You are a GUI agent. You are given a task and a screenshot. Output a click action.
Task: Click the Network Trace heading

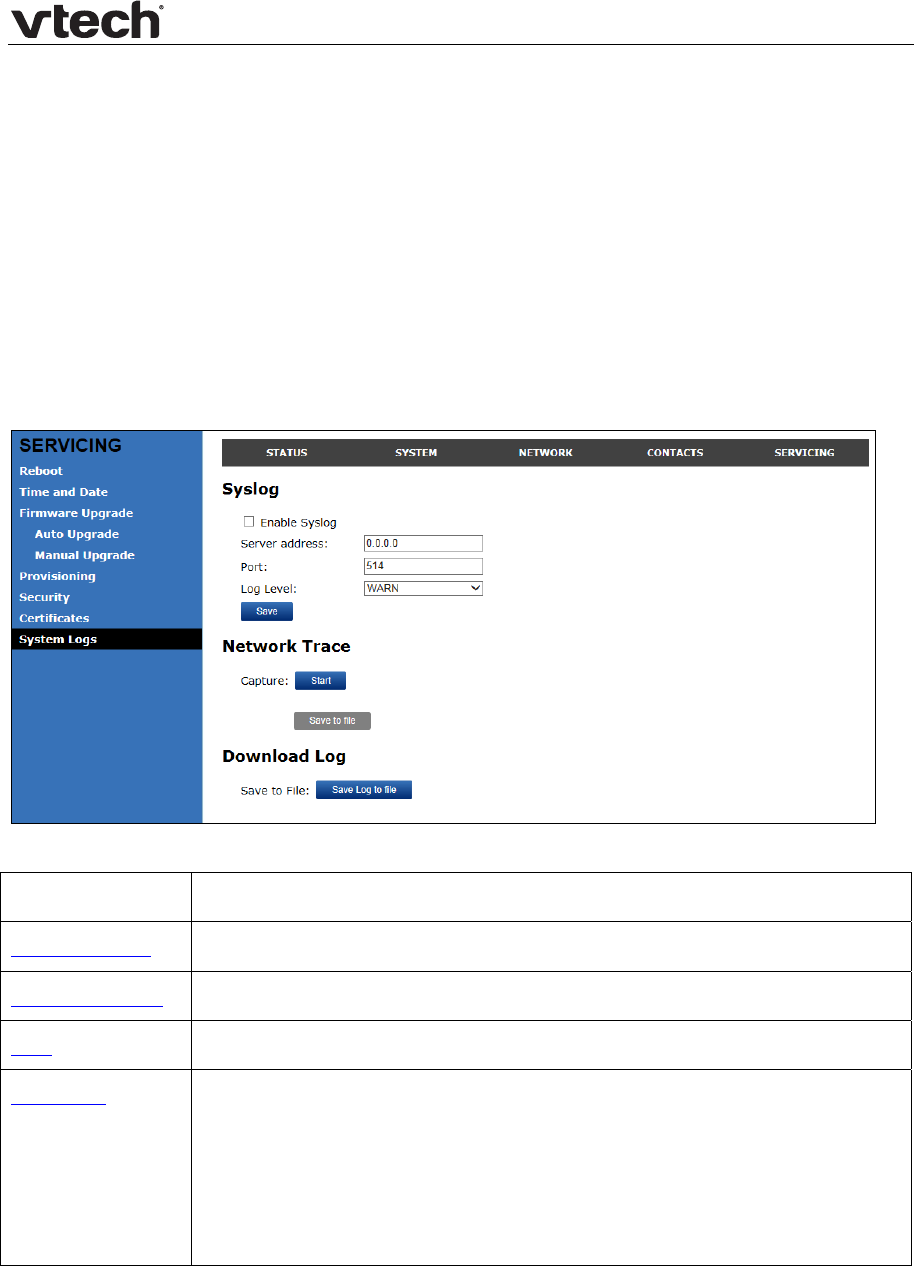(286, 646)
